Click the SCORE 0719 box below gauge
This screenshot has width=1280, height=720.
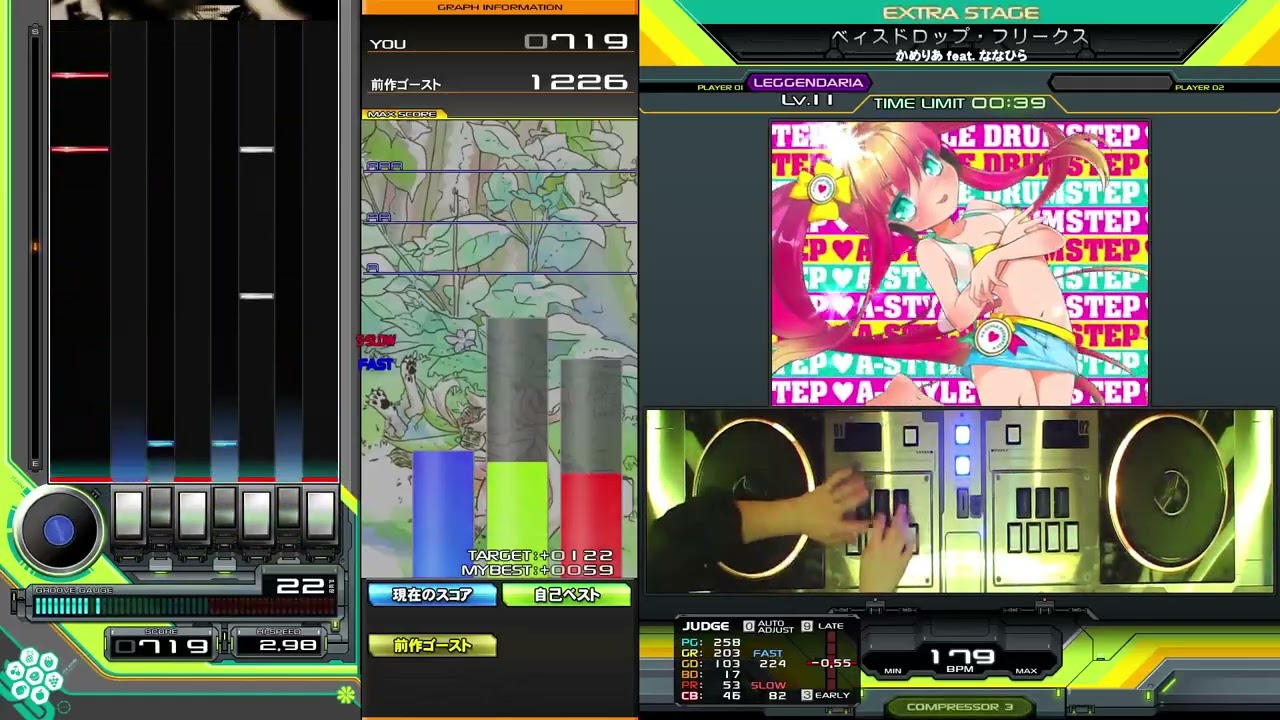pyautogui.click(x=162, y=645)
